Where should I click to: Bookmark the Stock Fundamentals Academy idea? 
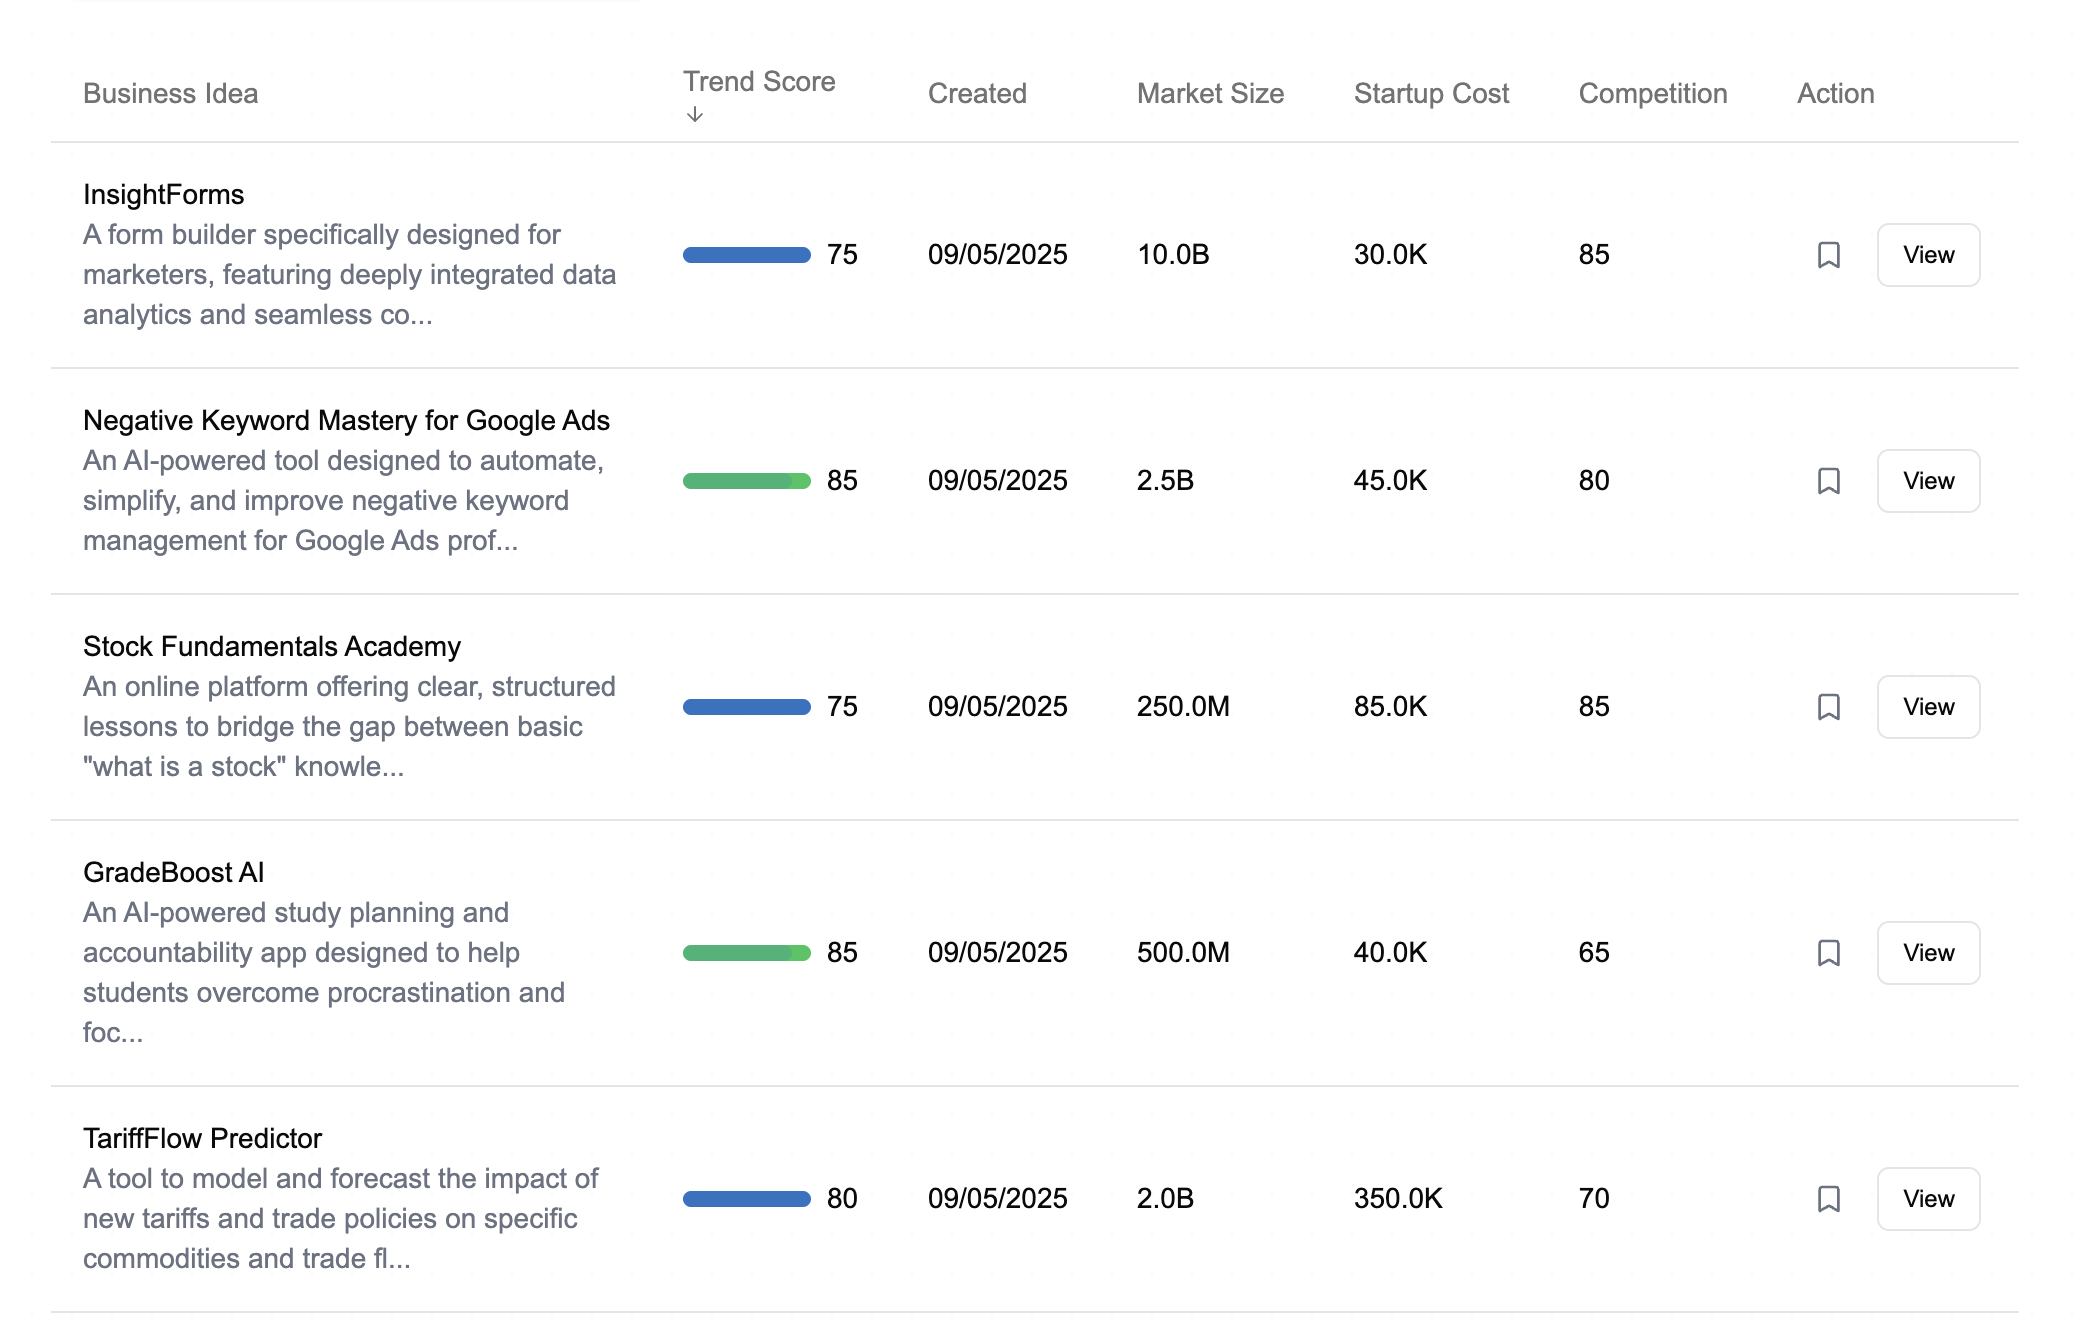(x=1828, y=707)
